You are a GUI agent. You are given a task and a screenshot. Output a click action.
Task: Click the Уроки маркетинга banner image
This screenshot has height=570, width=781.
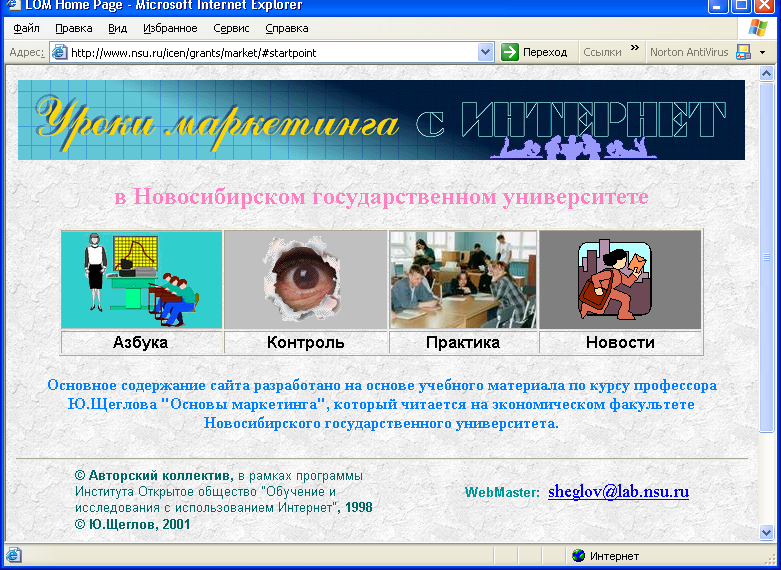tap(382, 120)
